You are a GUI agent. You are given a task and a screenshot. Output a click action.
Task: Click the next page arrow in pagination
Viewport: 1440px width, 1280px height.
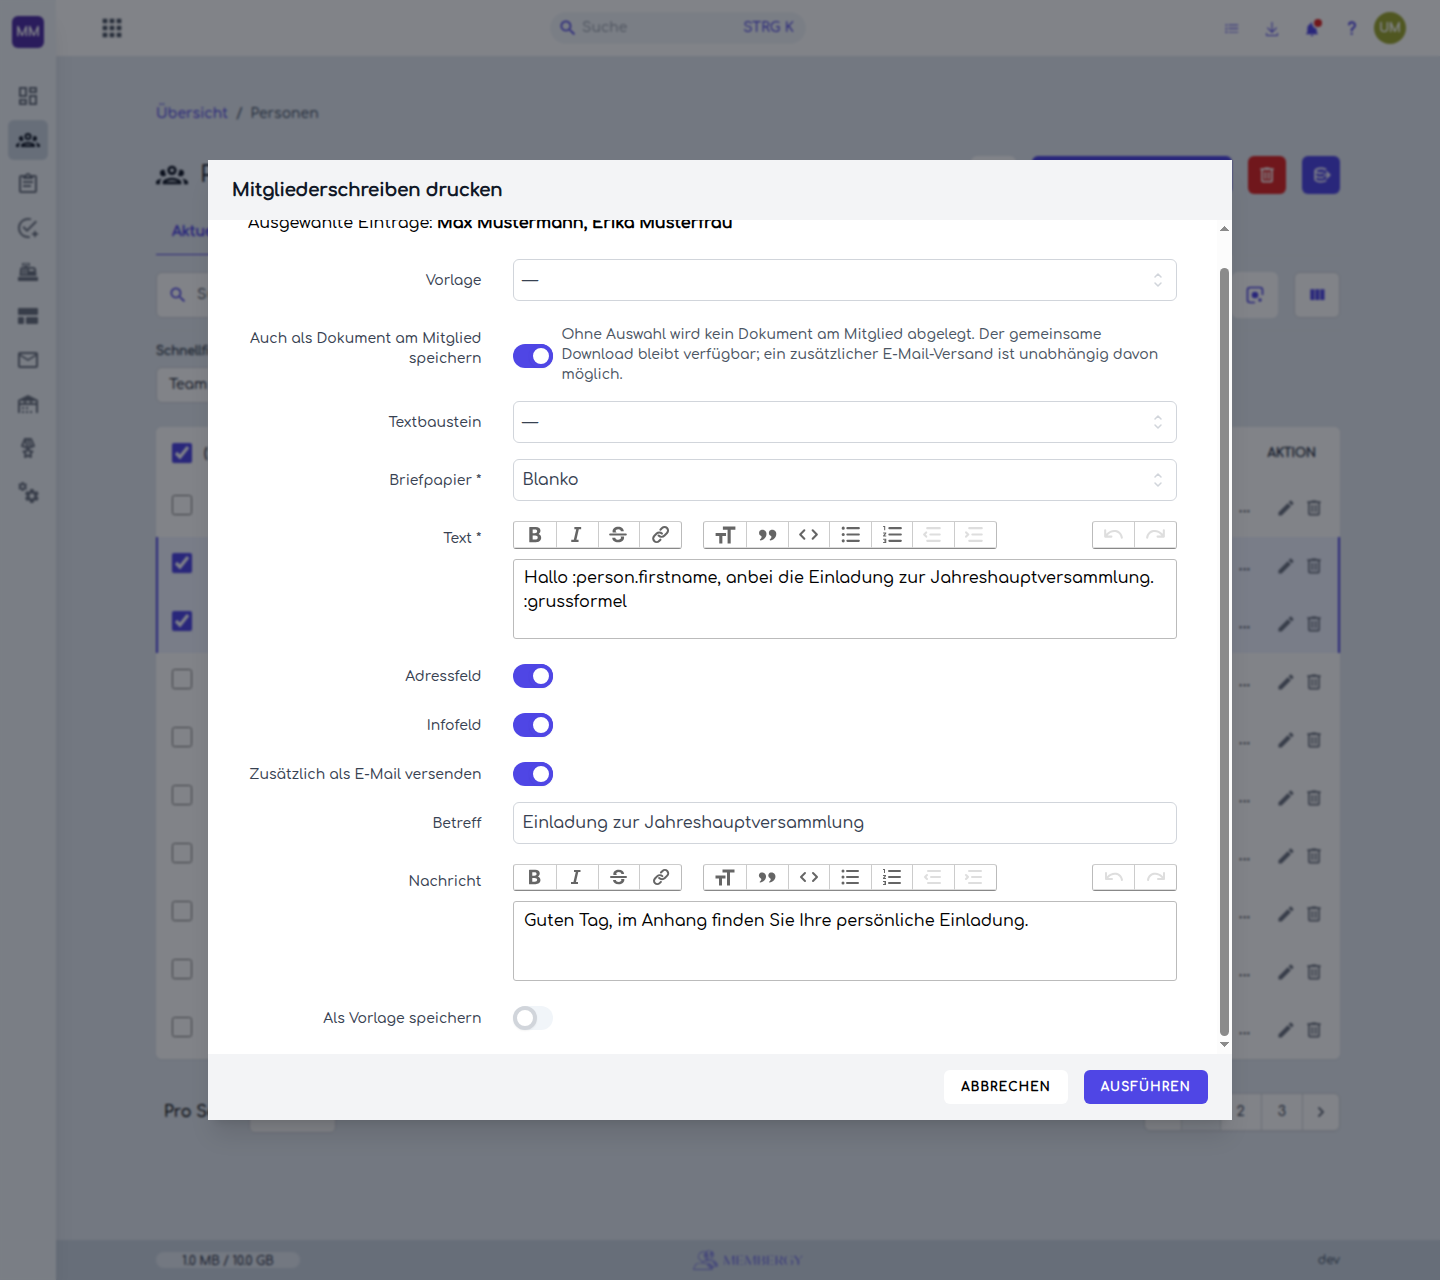point(1320,1111)
